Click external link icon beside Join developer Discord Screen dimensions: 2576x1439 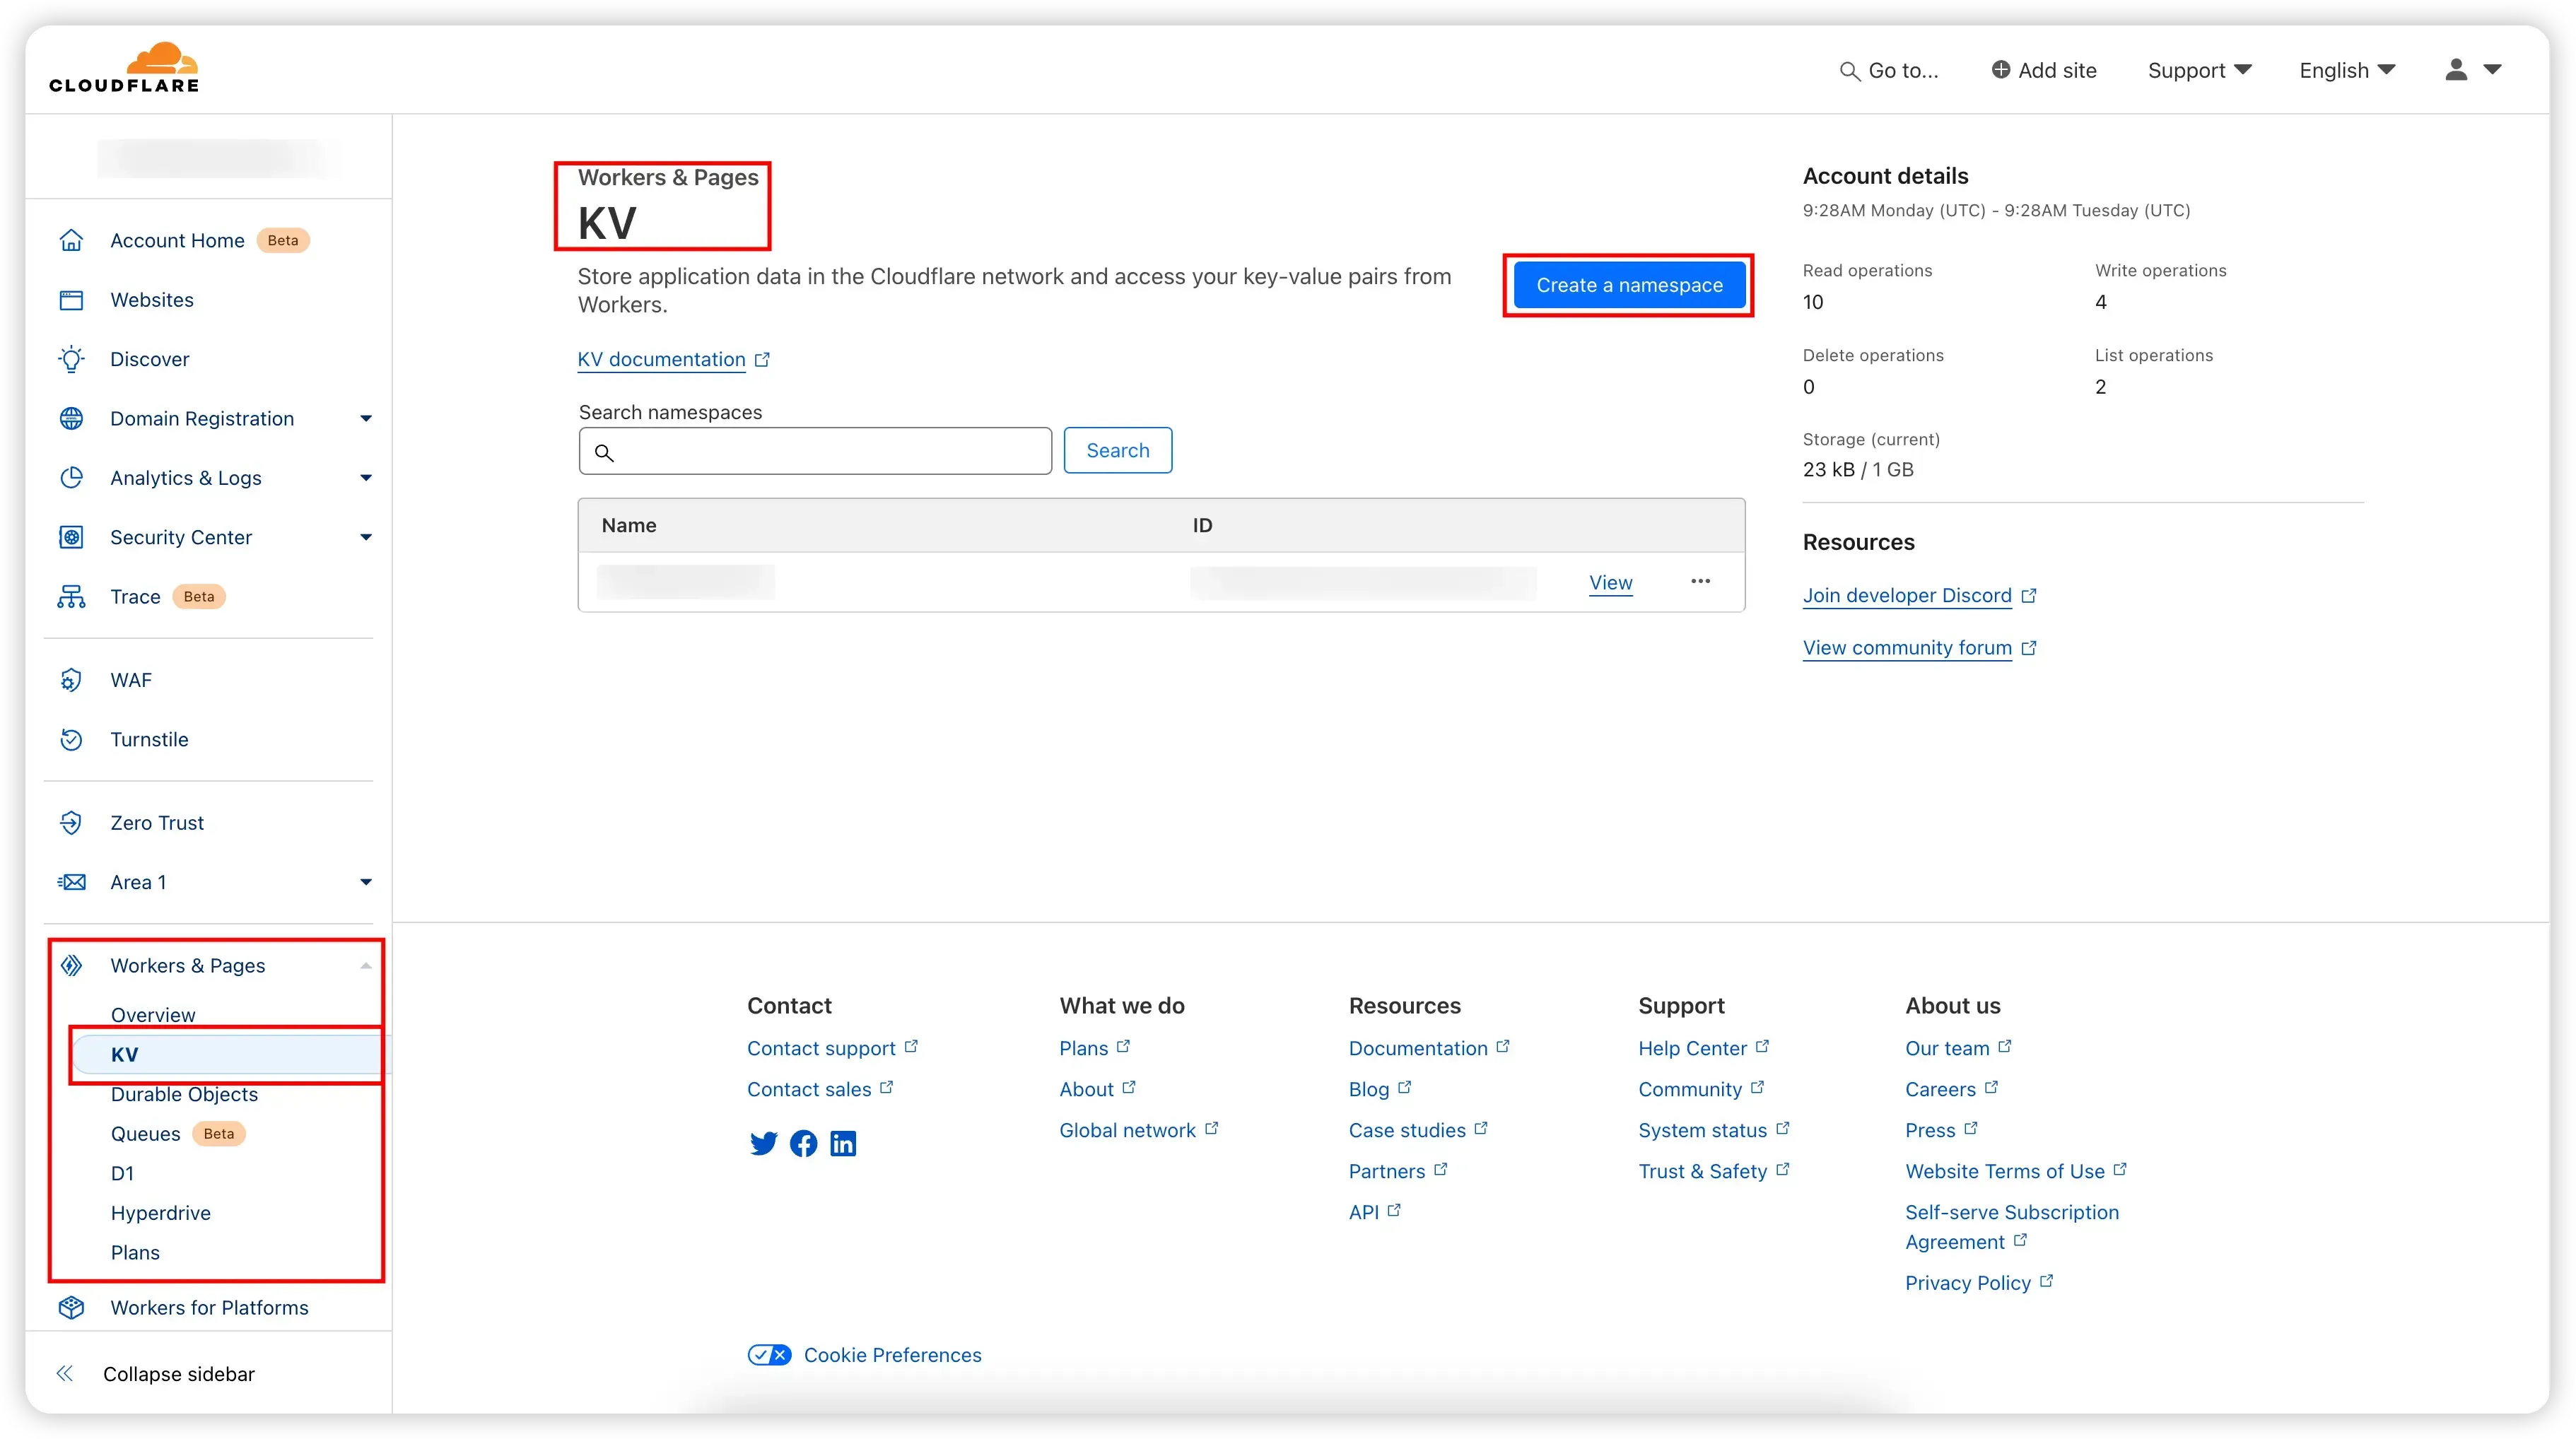click(2029, 595)
